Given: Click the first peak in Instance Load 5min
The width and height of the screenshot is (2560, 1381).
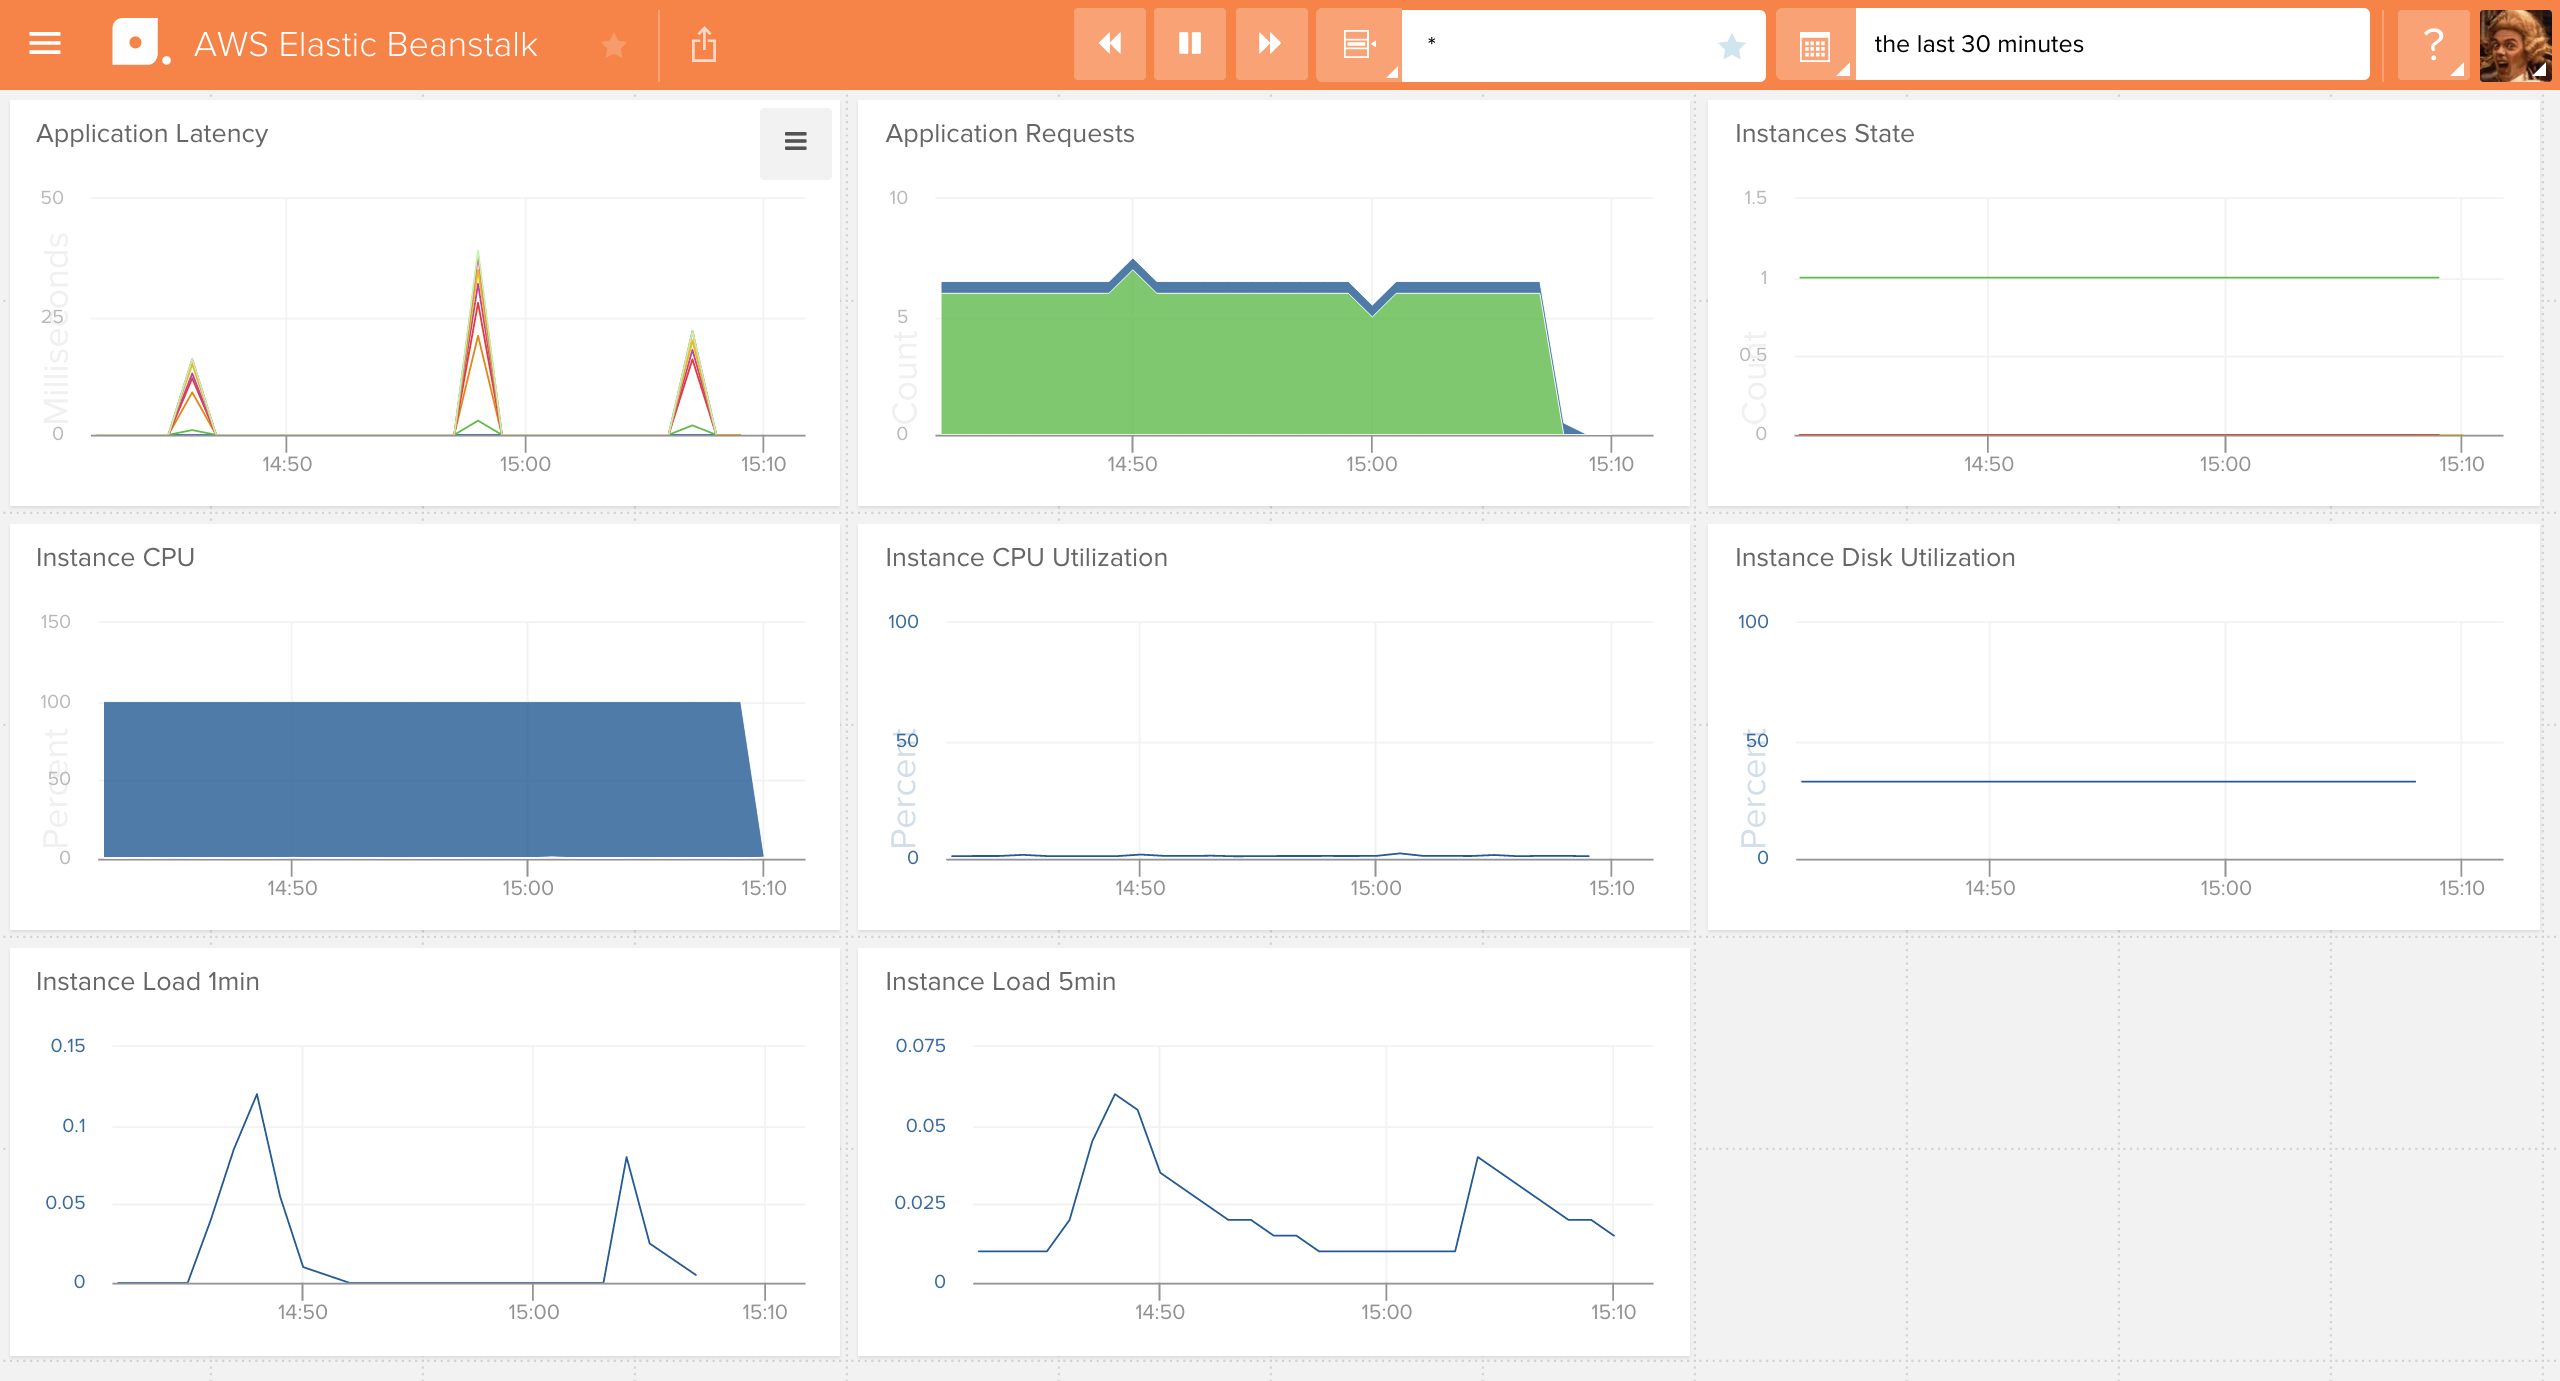Looking at the screenshot, I should tap(1116, 1096).
